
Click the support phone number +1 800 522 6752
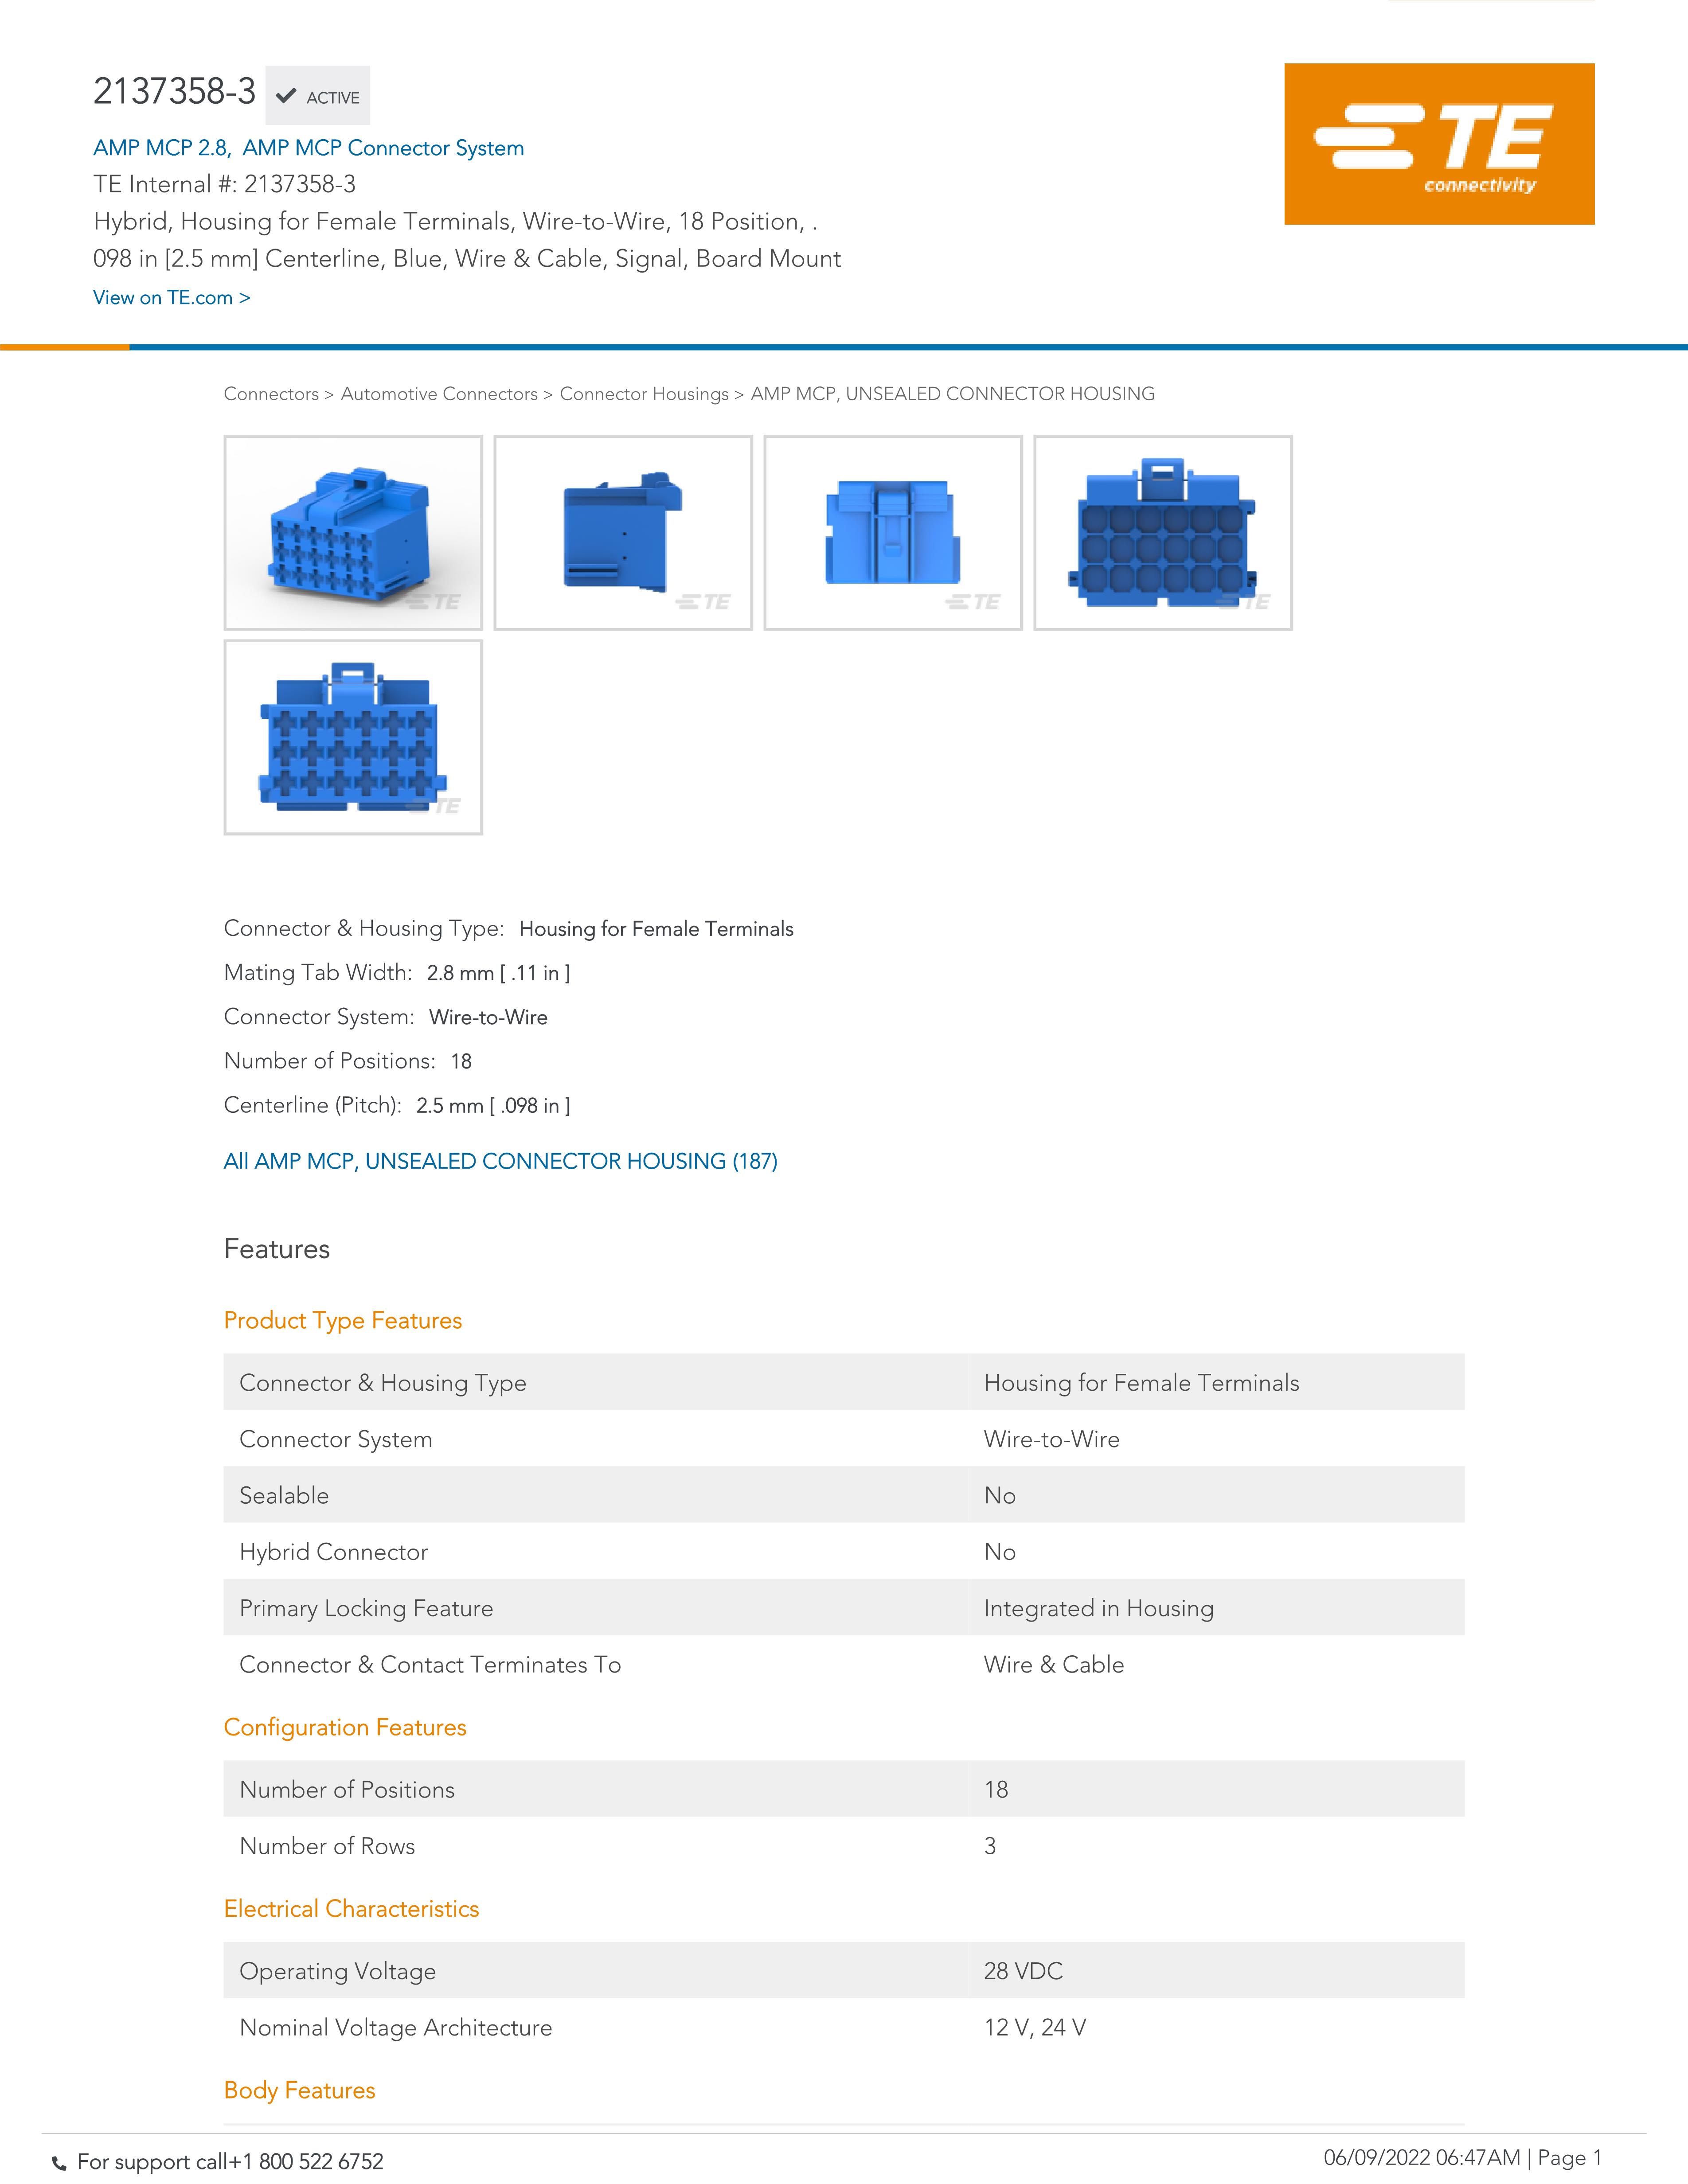pyautogui.click(x=306, y=2162)
